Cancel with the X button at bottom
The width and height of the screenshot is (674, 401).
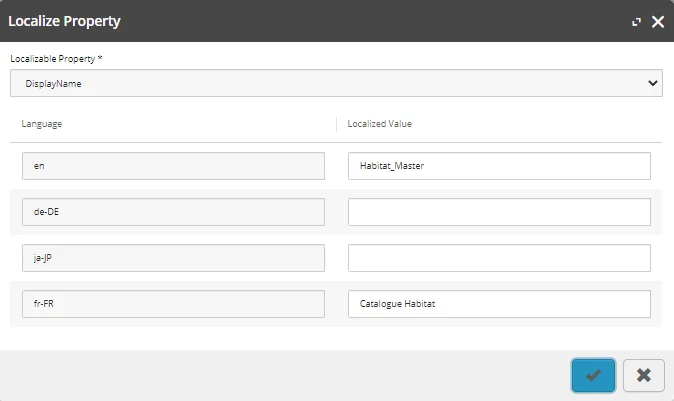click(643, 375)
